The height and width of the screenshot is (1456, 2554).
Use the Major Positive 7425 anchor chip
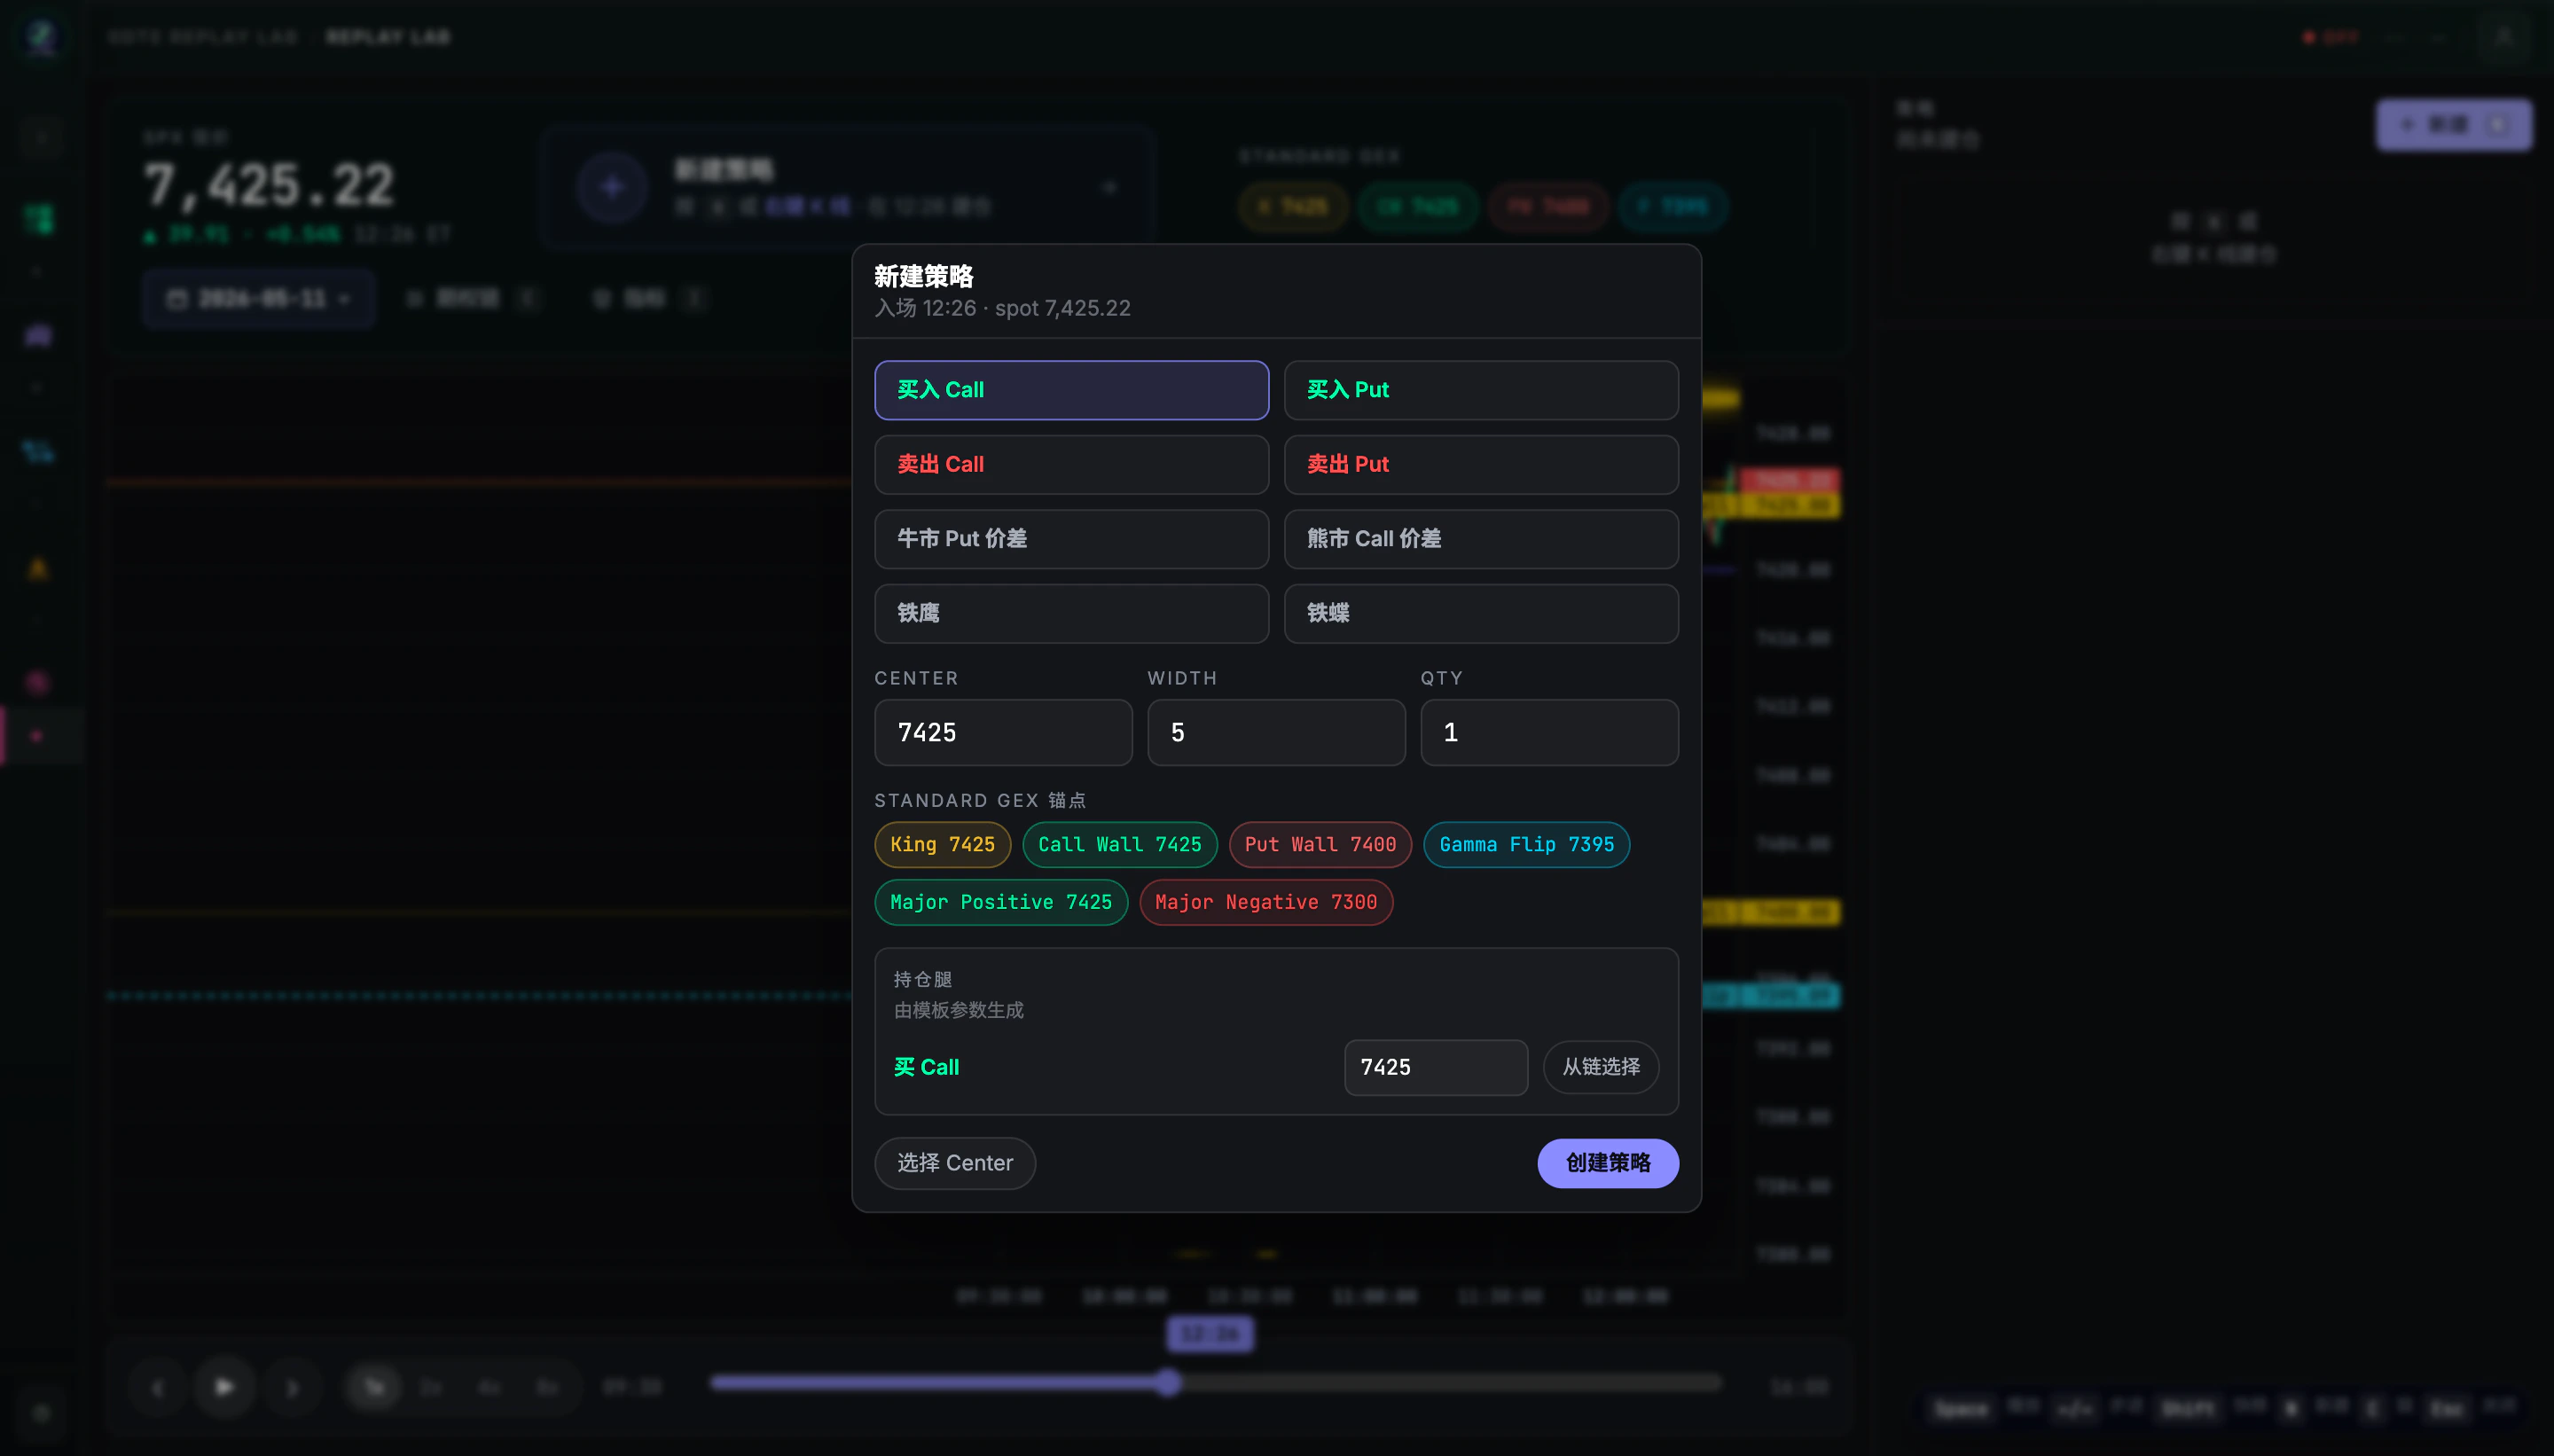pyautogui.click(x=1001, y=903)
